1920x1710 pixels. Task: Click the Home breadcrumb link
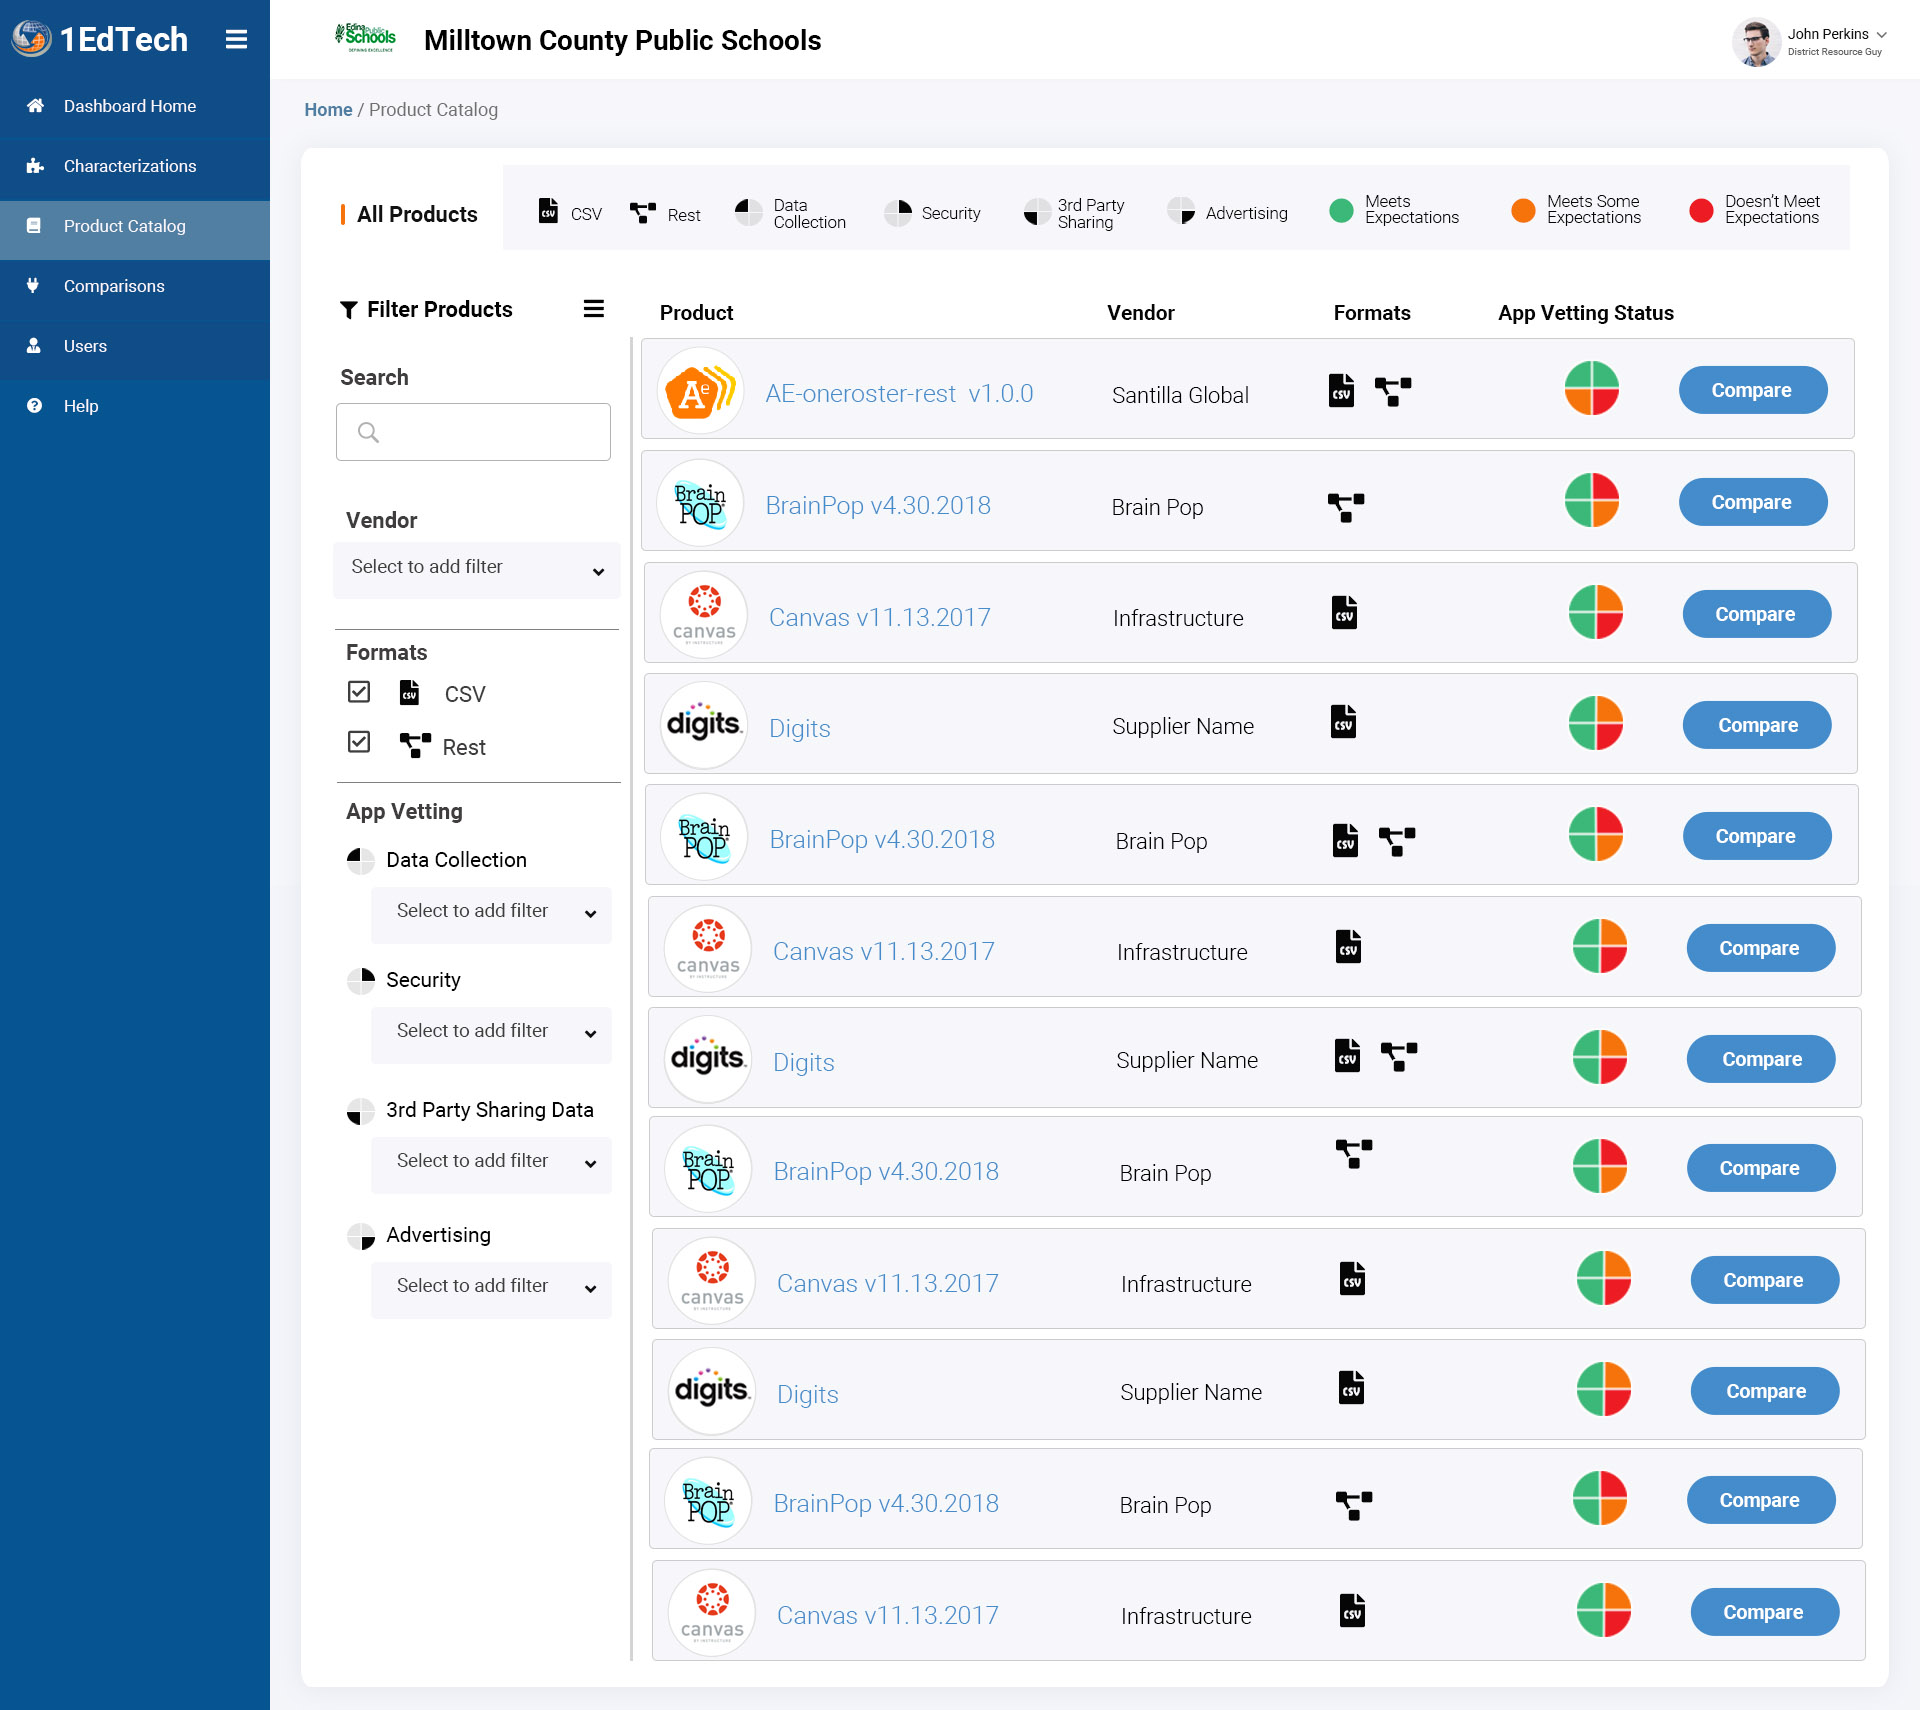[328, 110]
